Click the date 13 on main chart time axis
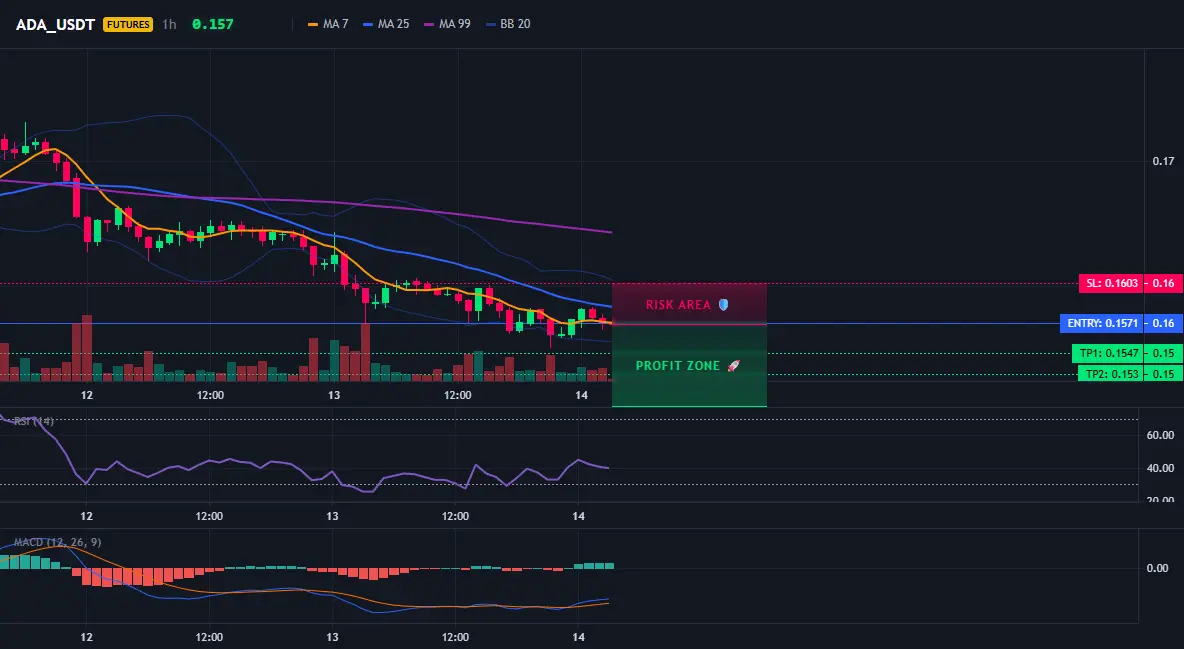1184x649 pixels. [334, 395]
